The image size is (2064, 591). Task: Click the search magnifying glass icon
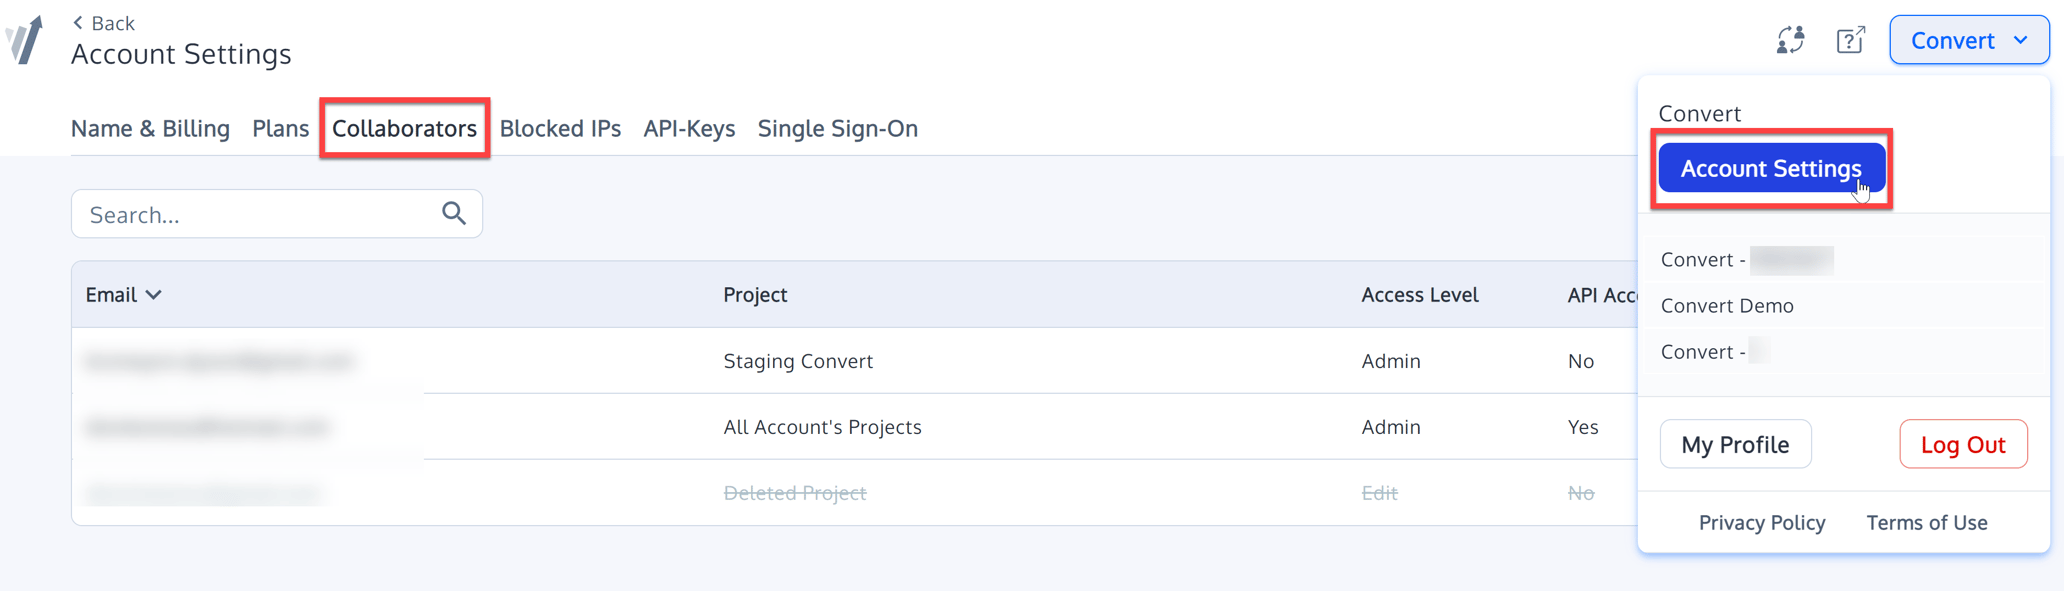(x=453, y=213)
